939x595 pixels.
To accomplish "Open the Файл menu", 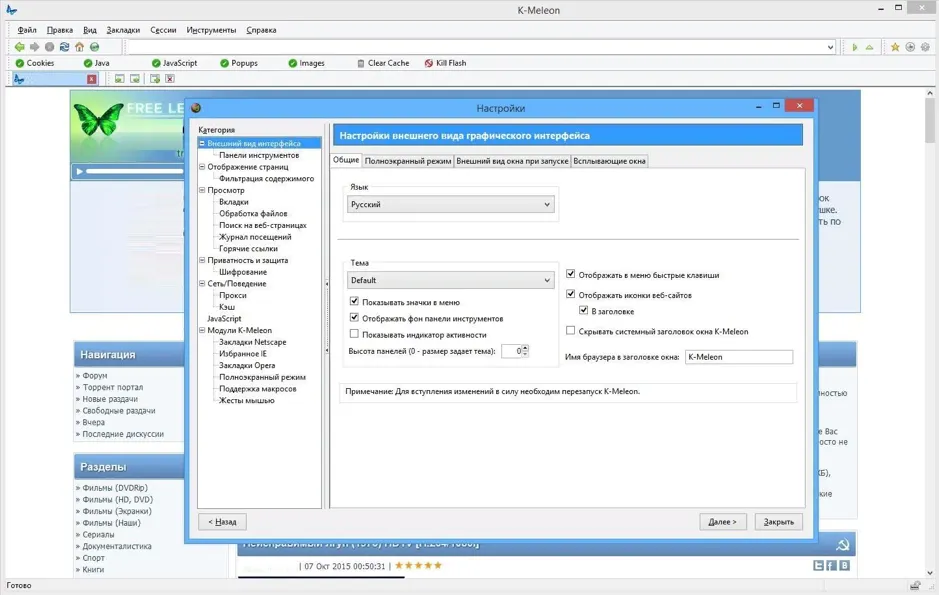I will (27, 30).
